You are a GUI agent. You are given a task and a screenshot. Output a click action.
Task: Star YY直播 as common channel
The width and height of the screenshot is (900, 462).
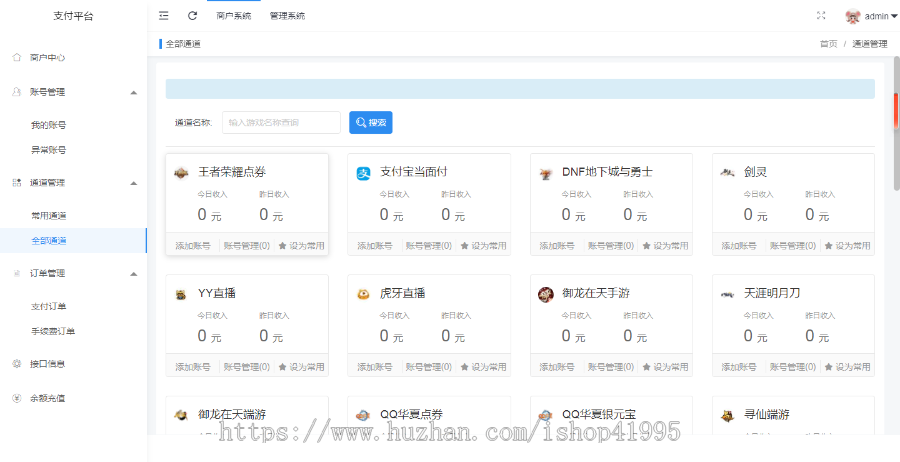pos(301,367)
